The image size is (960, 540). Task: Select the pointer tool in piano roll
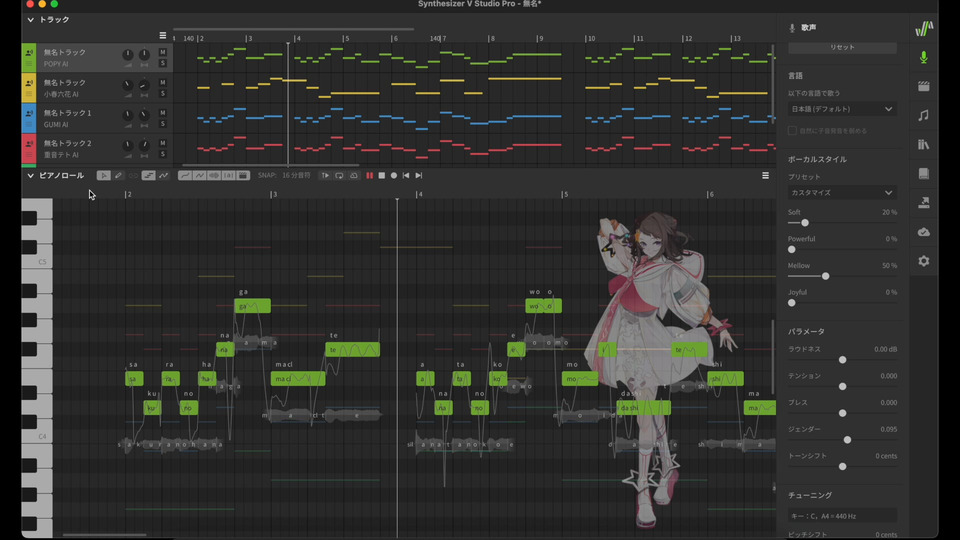click(103, 176)
